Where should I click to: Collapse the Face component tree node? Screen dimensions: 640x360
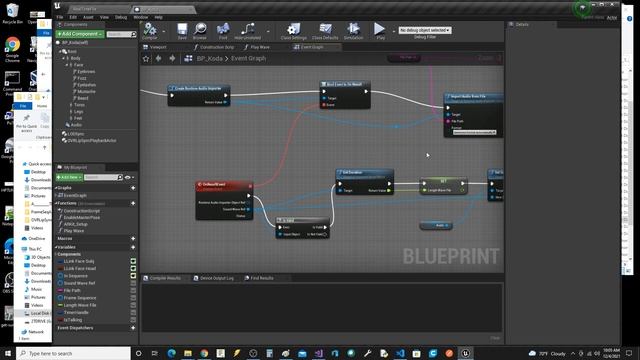point(67,65)
